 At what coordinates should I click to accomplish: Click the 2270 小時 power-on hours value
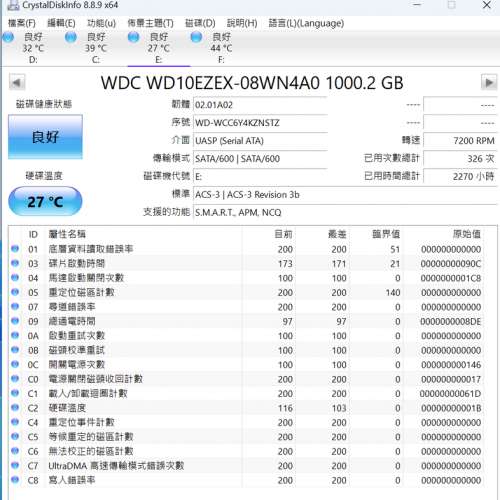(x=460, y=176)
